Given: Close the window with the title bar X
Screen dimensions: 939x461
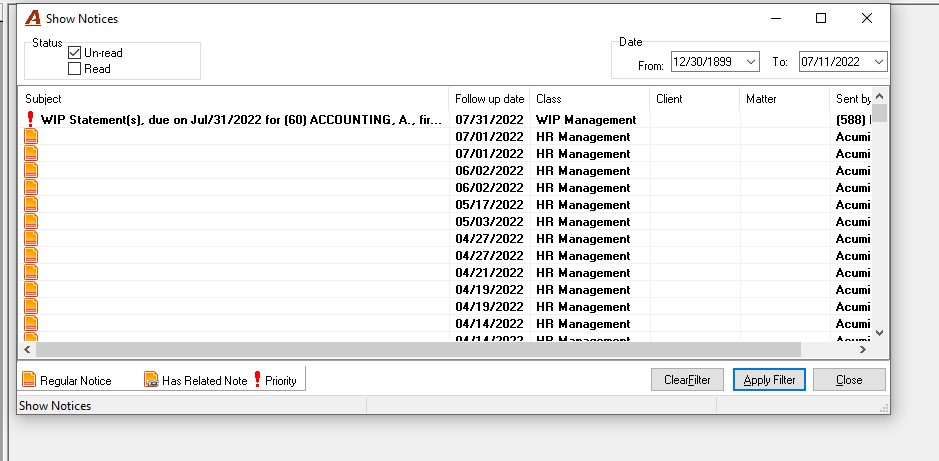Looking at the screenshot, I should click(867, 19).
